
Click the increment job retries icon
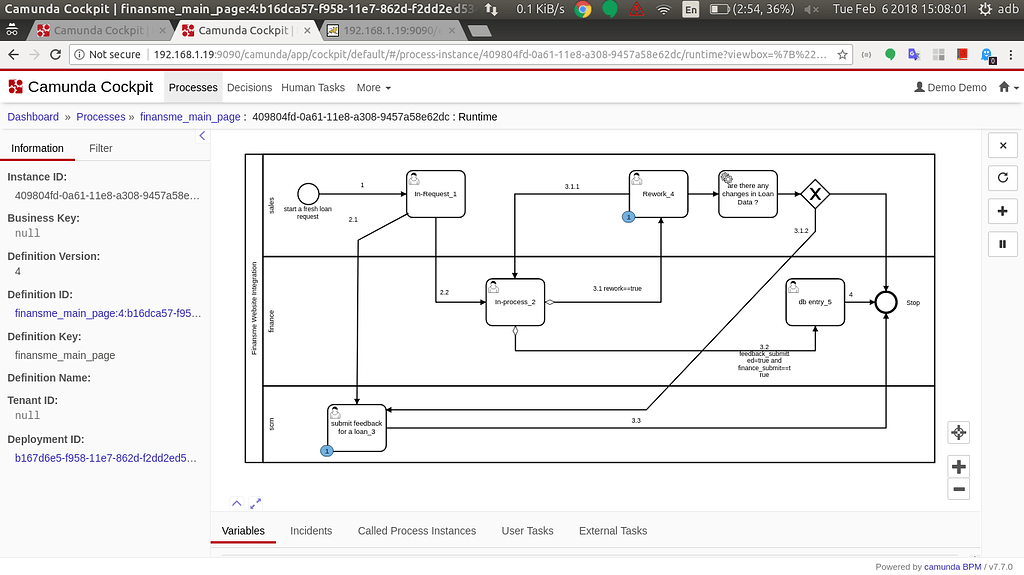(1002, 178)
